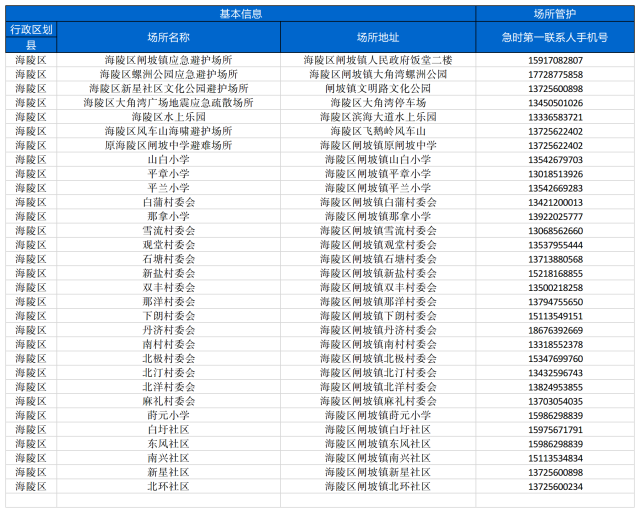The width and height of the screenshot is (640, 513).
Task: Click the 北环社区 name cell
Action: [x=168, y=486]
